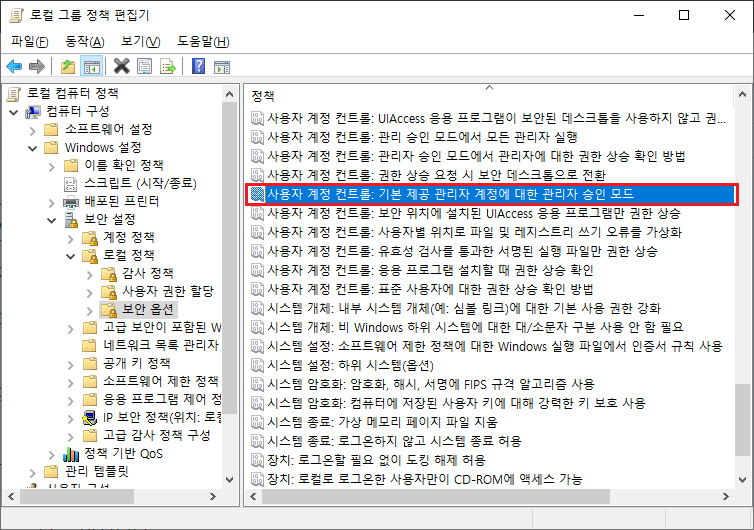Open the 동작(A) menu
Screen dimensions: 754x530
pyautogui.click(x=85, y=41)
